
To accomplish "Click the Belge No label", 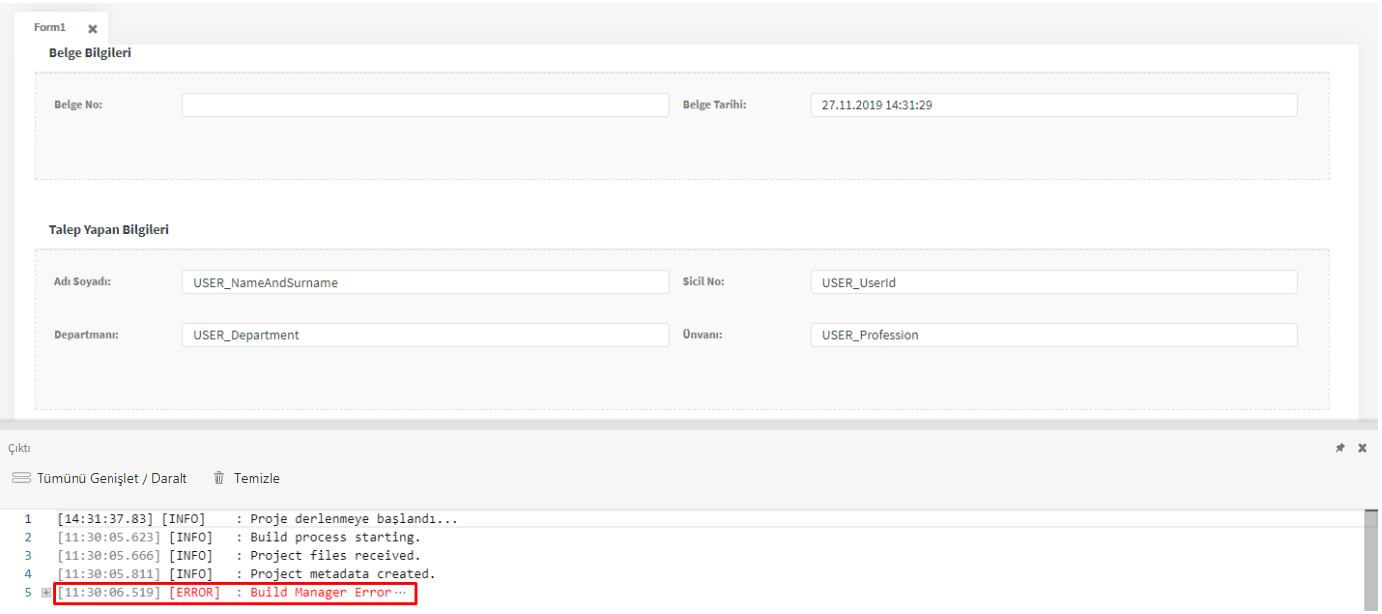I will point(78,105).
